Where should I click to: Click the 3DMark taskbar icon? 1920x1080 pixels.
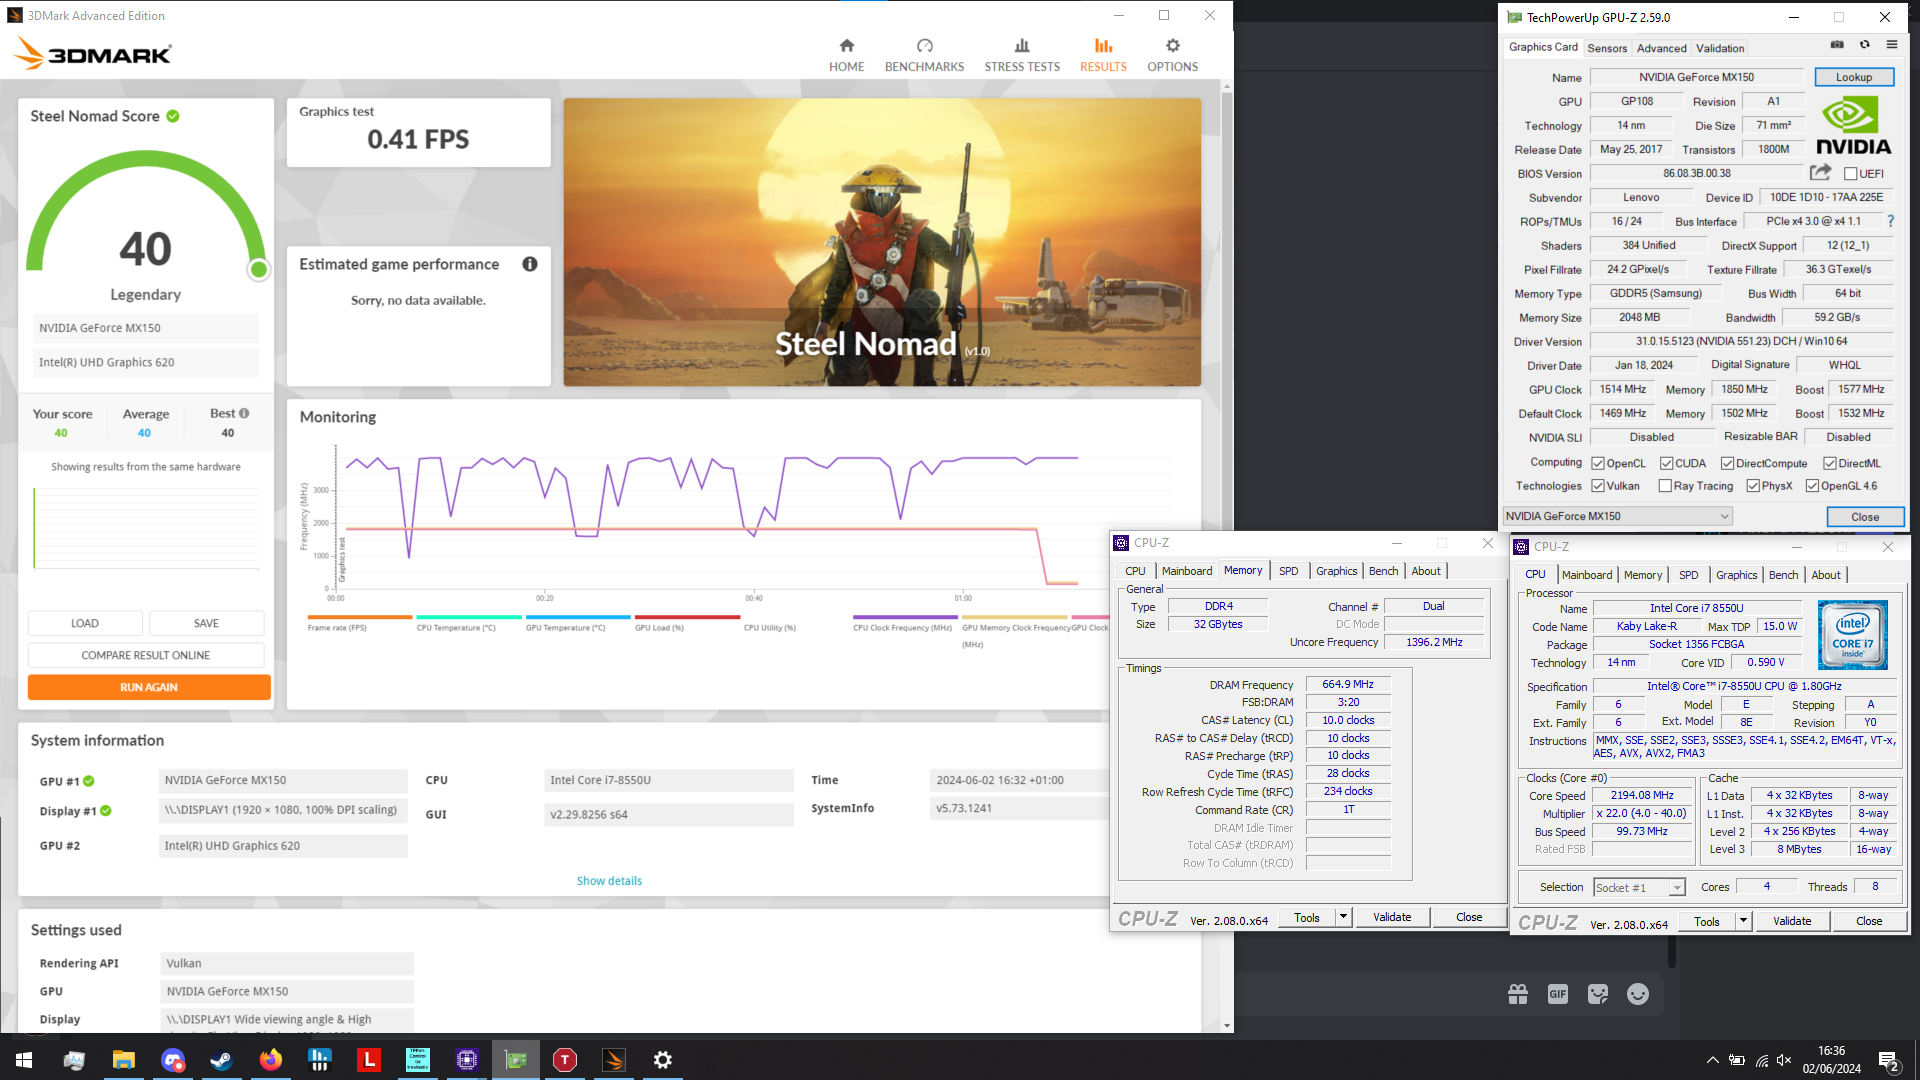pos(614,1060)
